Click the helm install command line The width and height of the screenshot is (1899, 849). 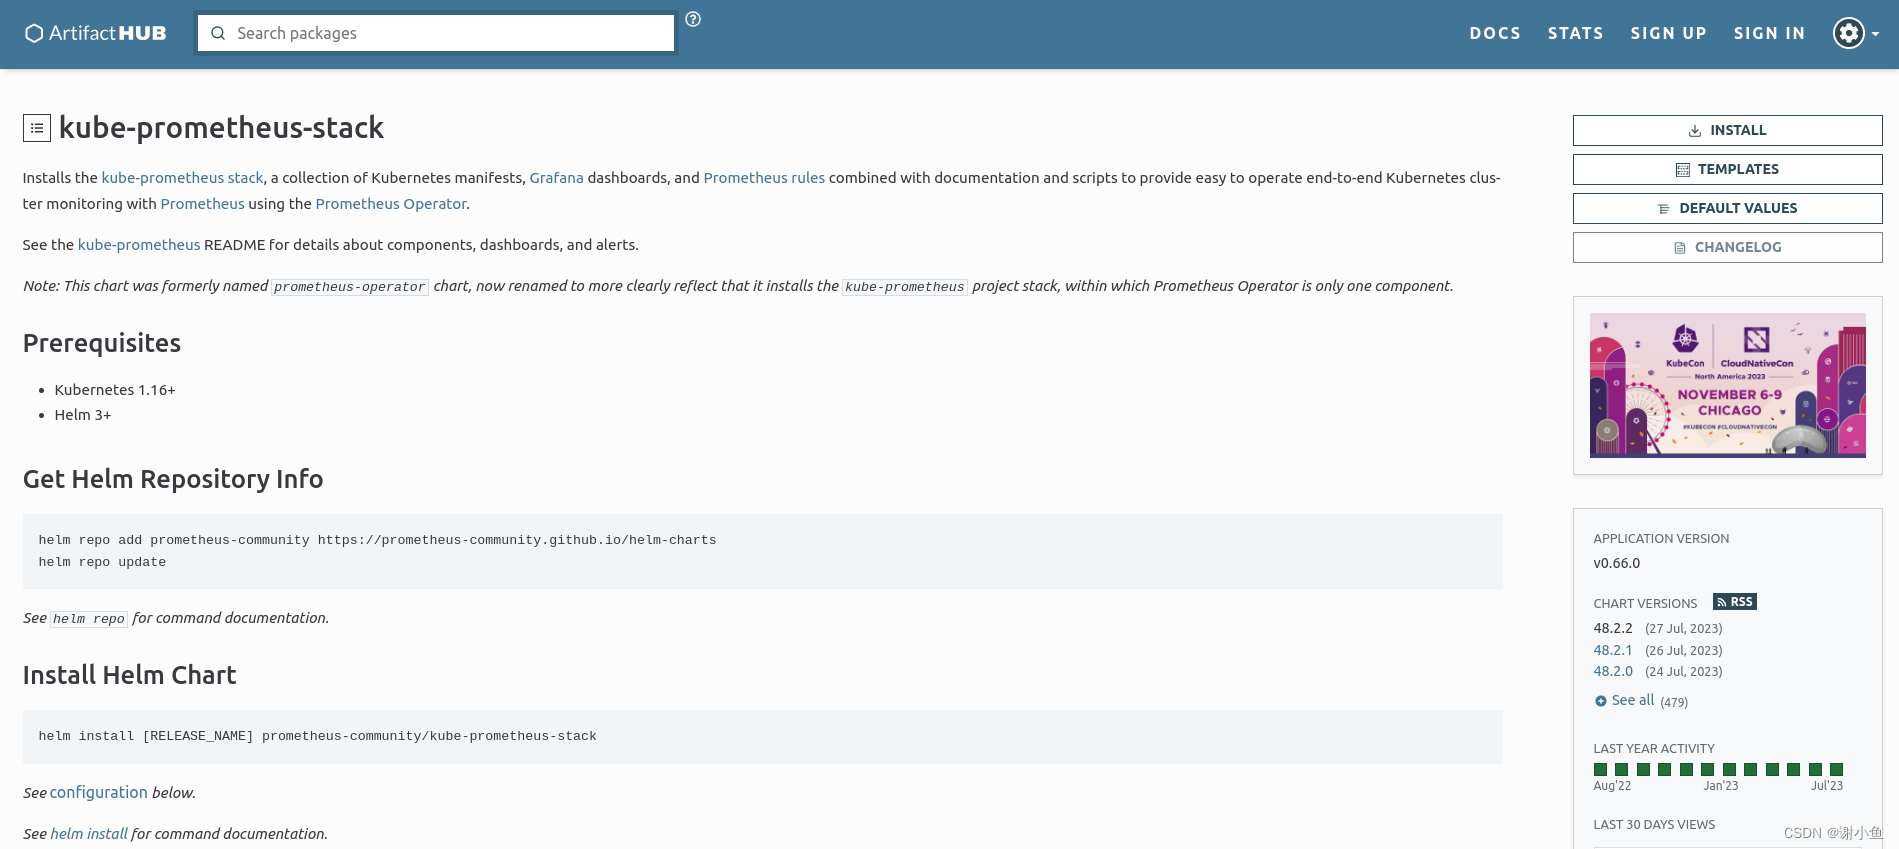point(317,736)
